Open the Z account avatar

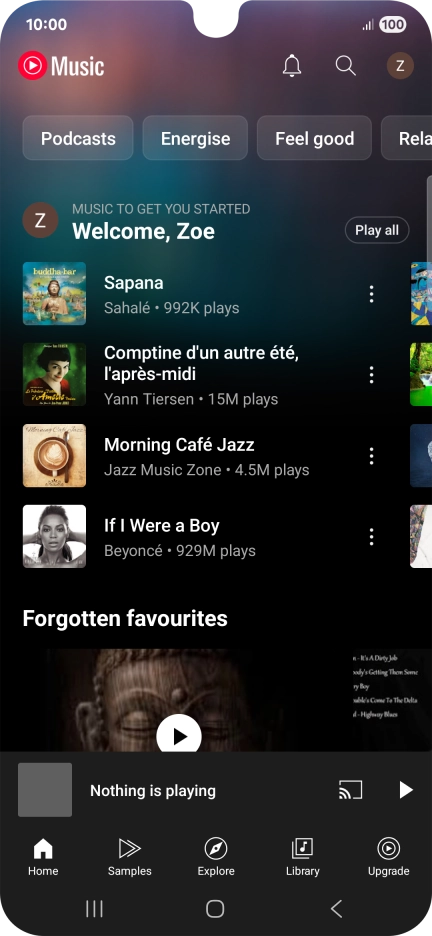(400, 66)
